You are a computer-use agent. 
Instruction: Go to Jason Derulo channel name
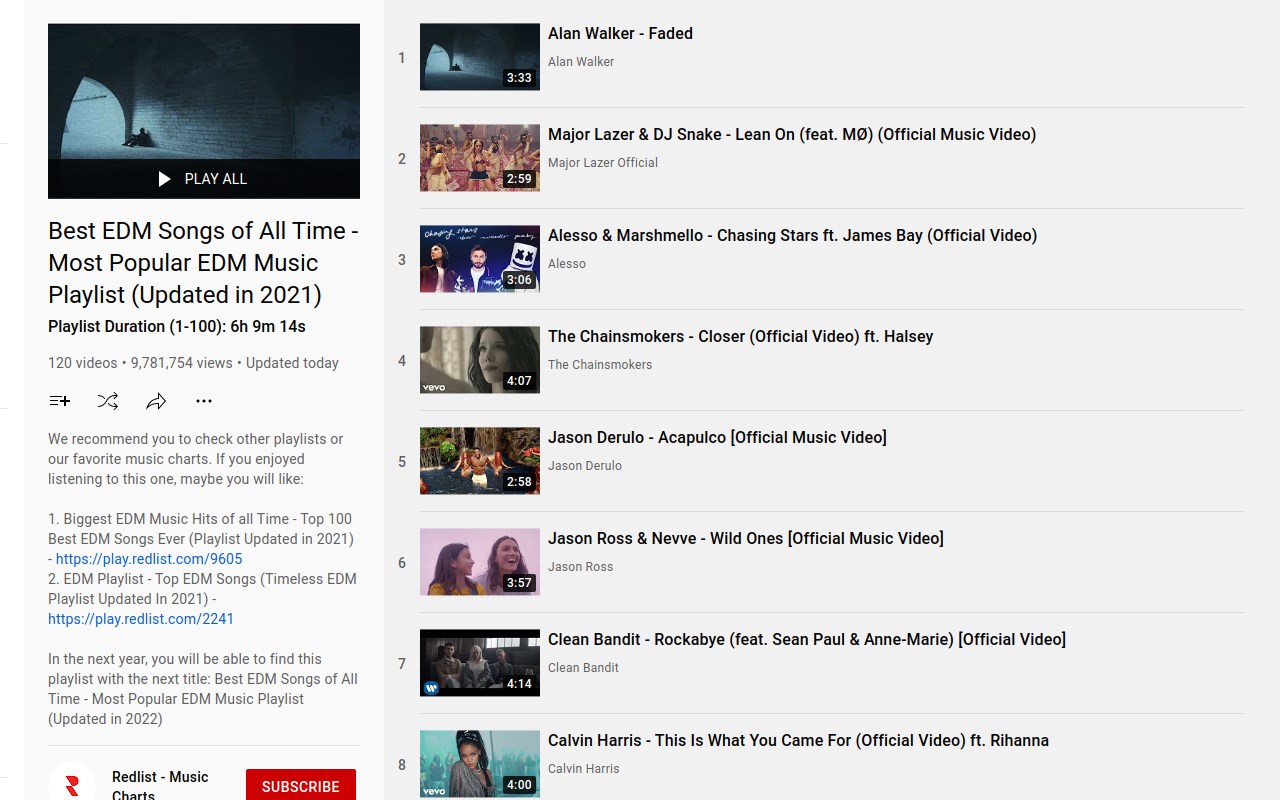click(x=585, y=466)
